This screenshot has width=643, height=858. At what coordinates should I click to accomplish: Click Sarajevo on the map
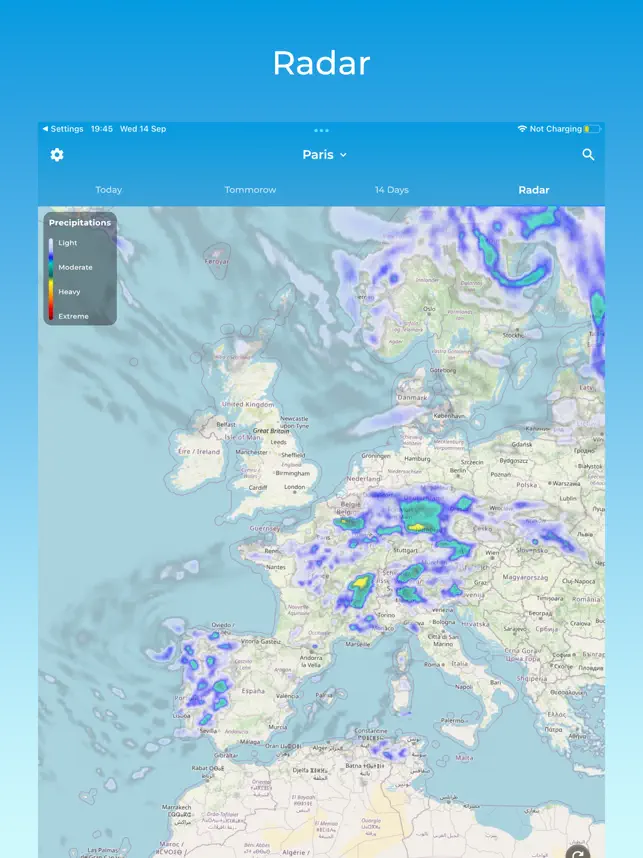[x=515, y=629]
